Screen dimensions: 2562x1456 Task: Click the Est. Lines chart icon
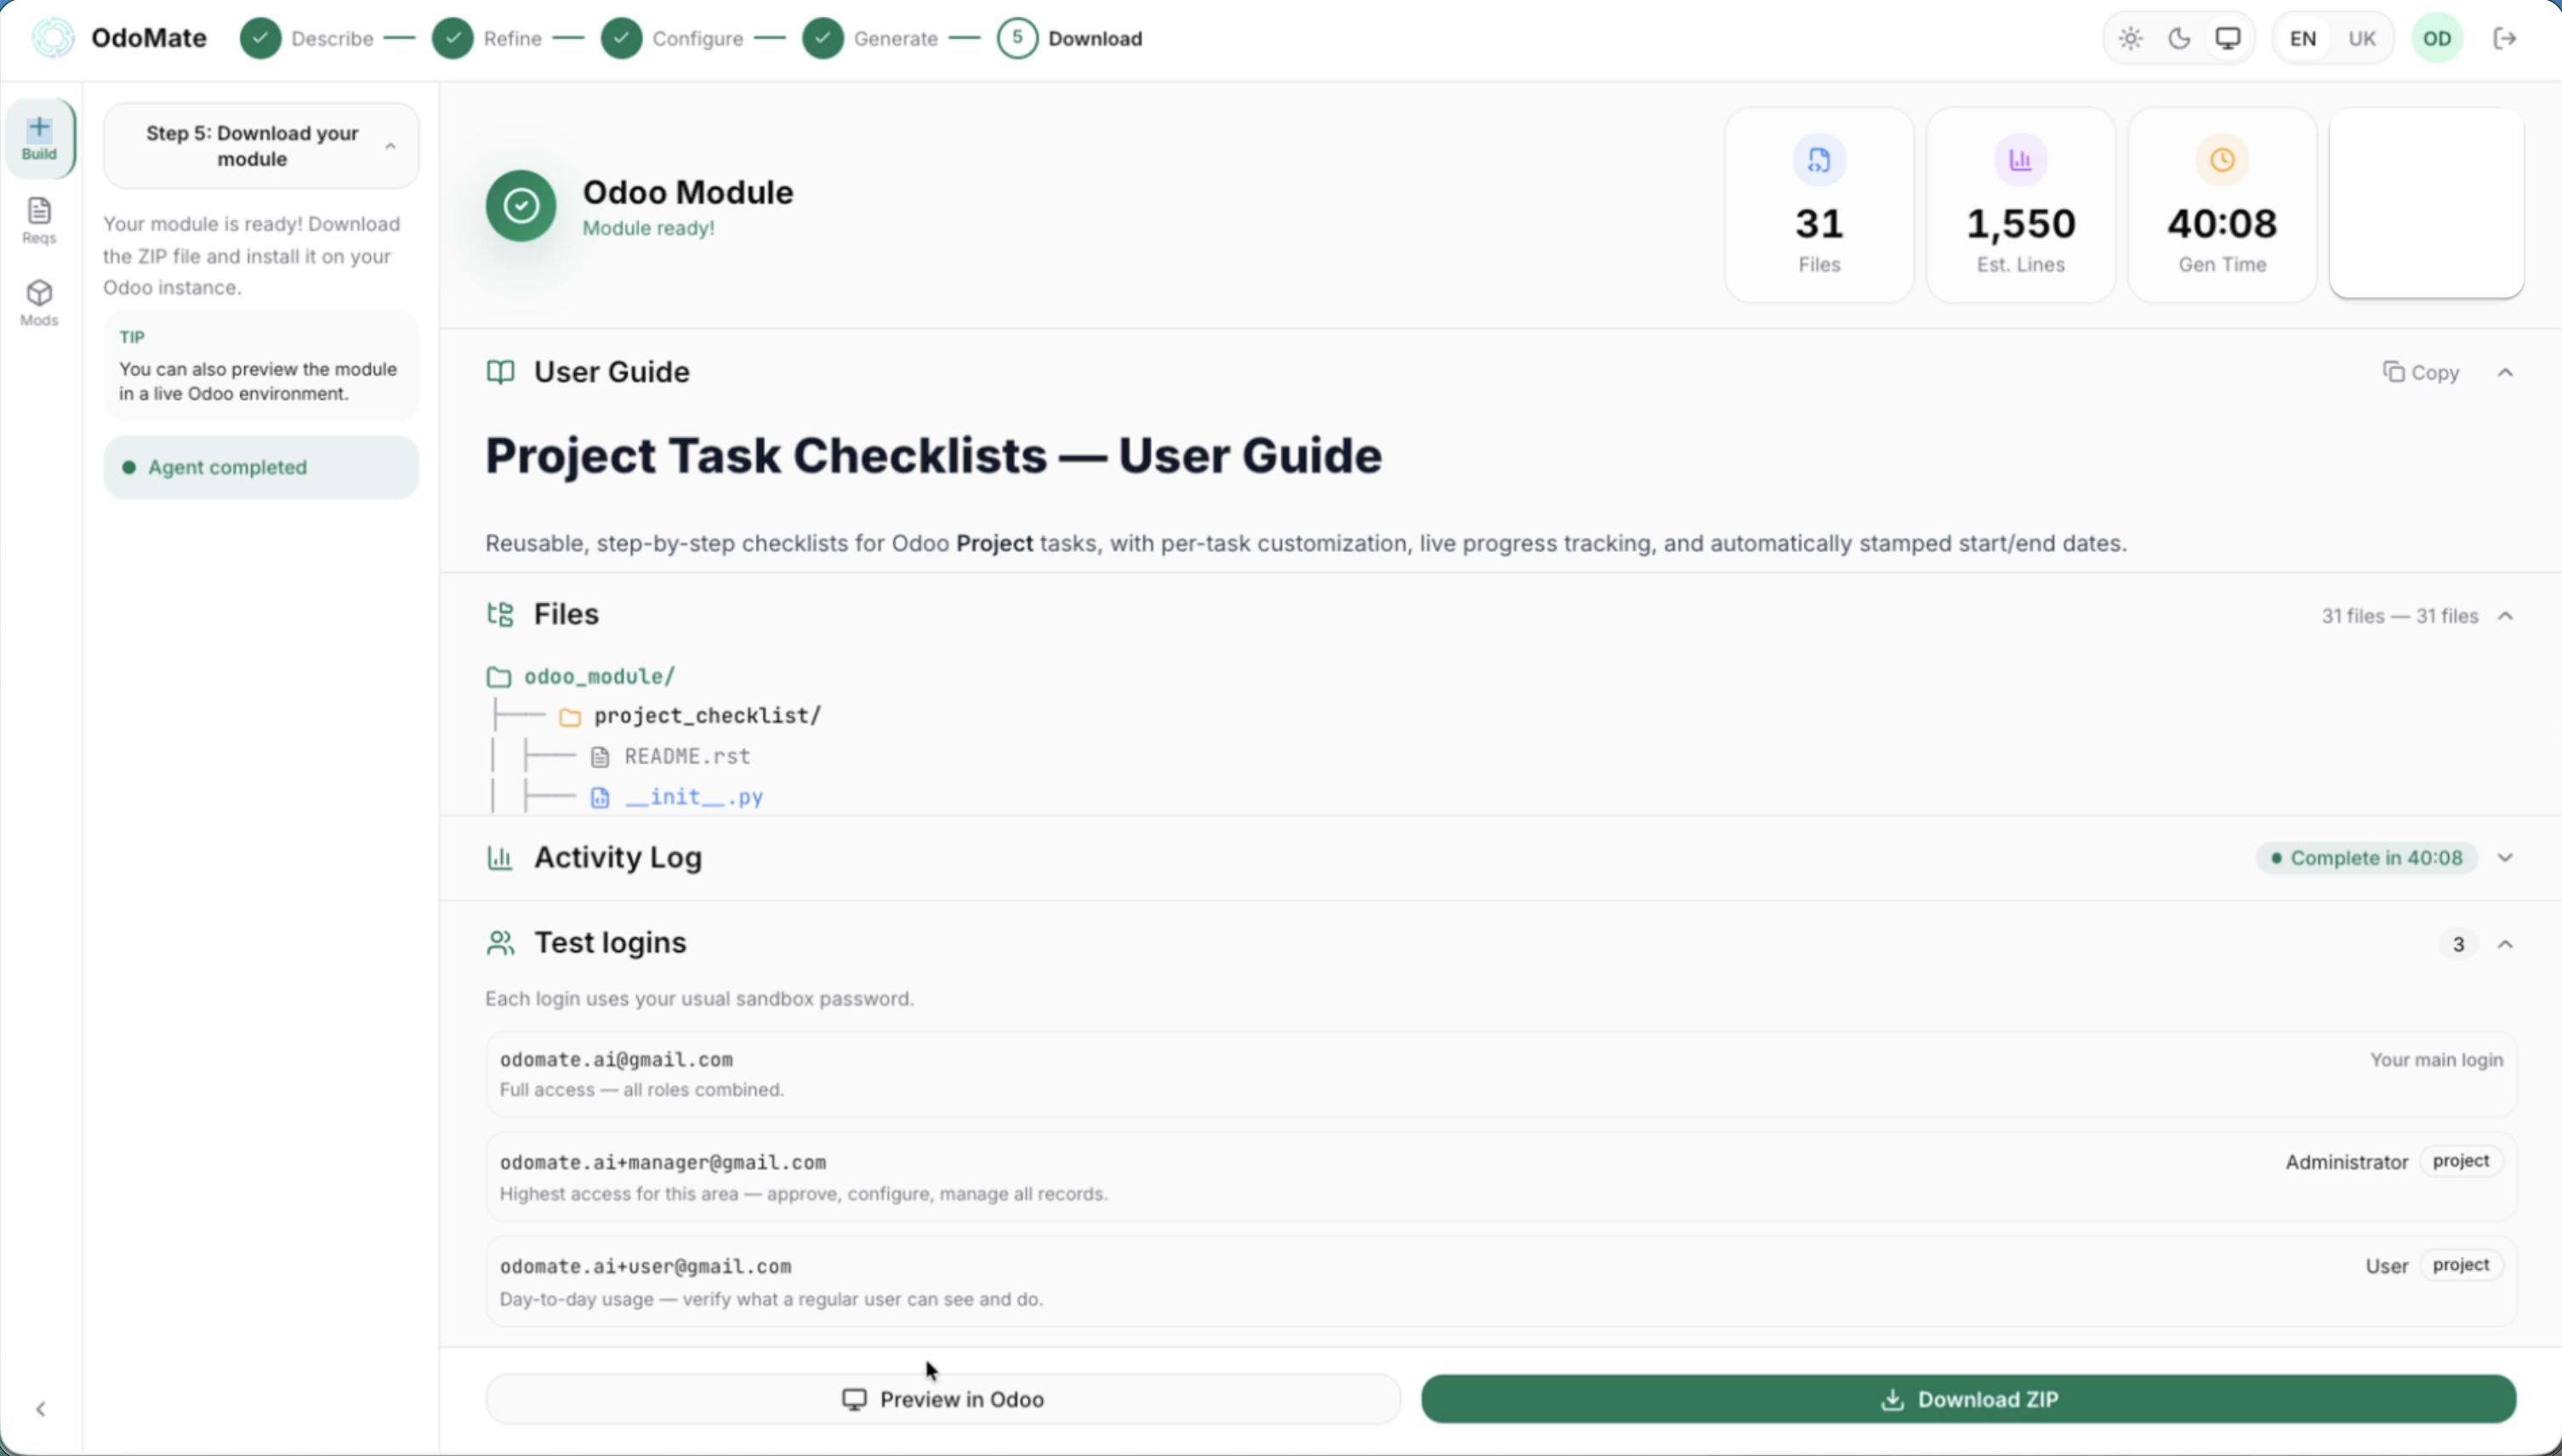tap(2021, 160)
